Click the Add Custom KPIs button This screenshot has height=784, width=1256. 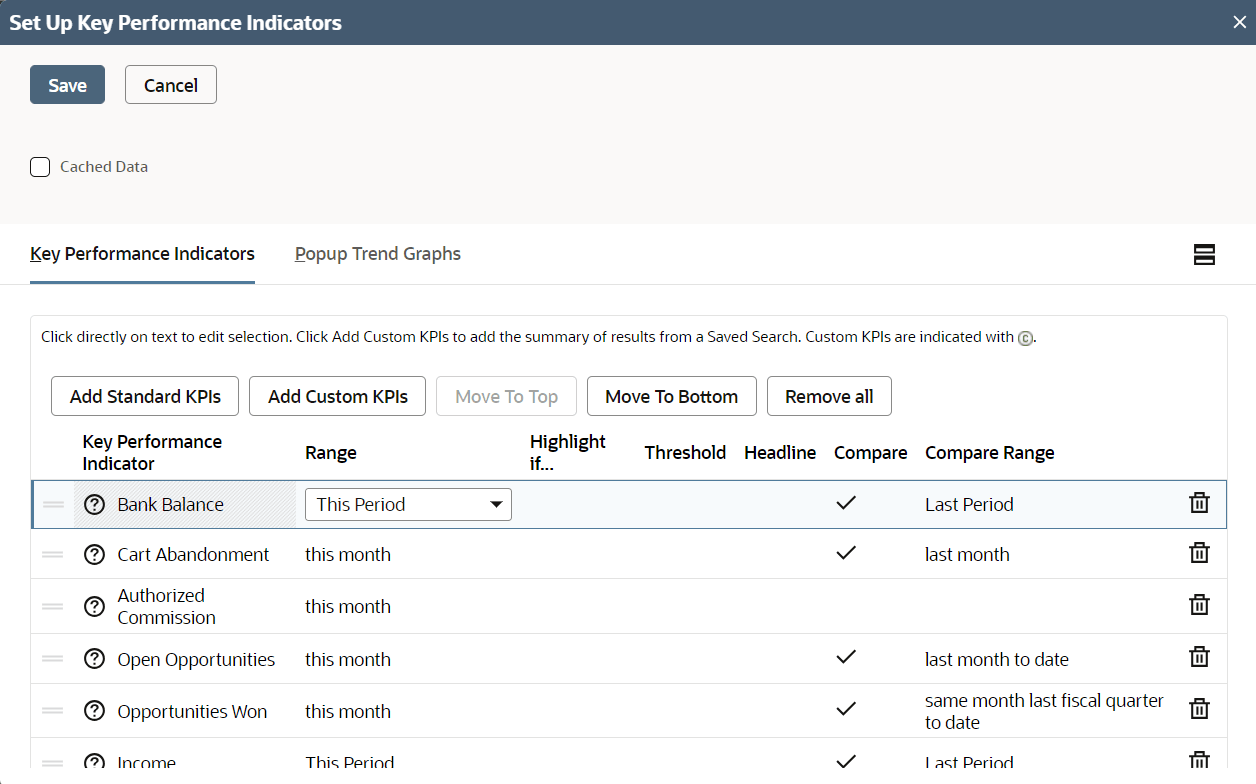tap(337, 396)
